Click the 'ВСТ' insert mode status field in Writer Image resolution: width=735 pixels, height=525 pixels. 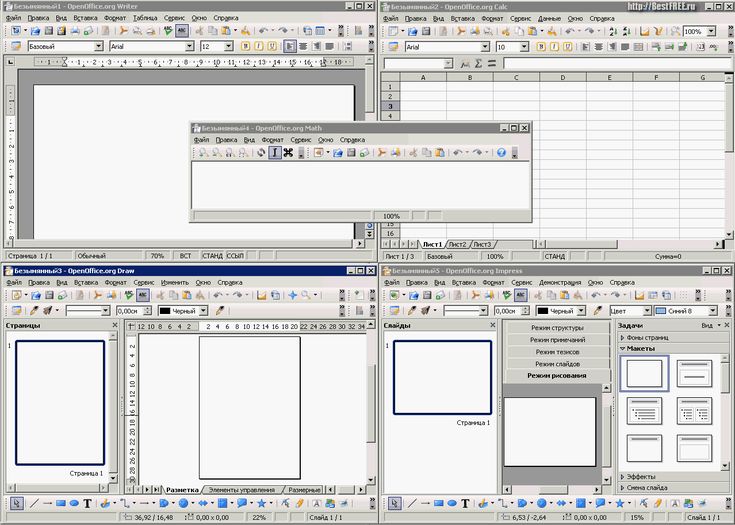(186, 255)
